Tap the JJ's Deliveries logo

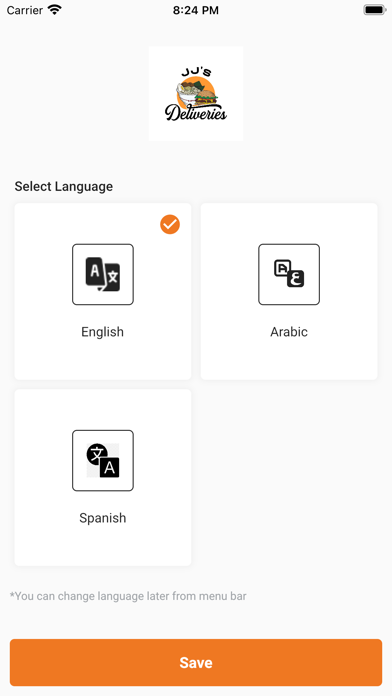[x=196, y=94]
